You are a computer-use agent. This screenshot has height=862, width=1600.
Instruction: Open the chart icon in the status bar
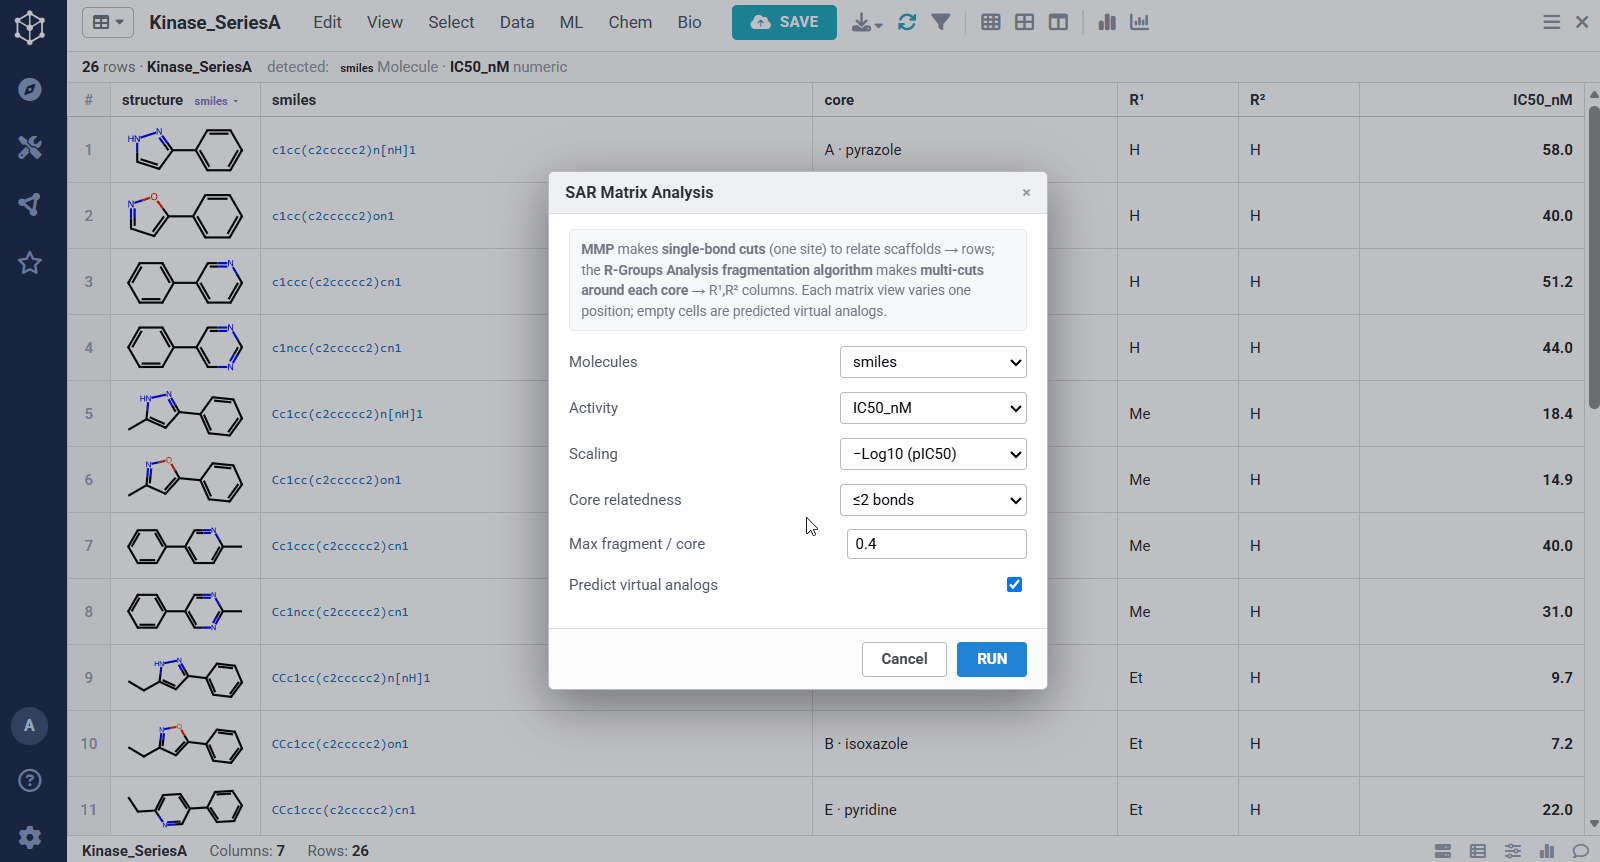tap(1547, 851)
